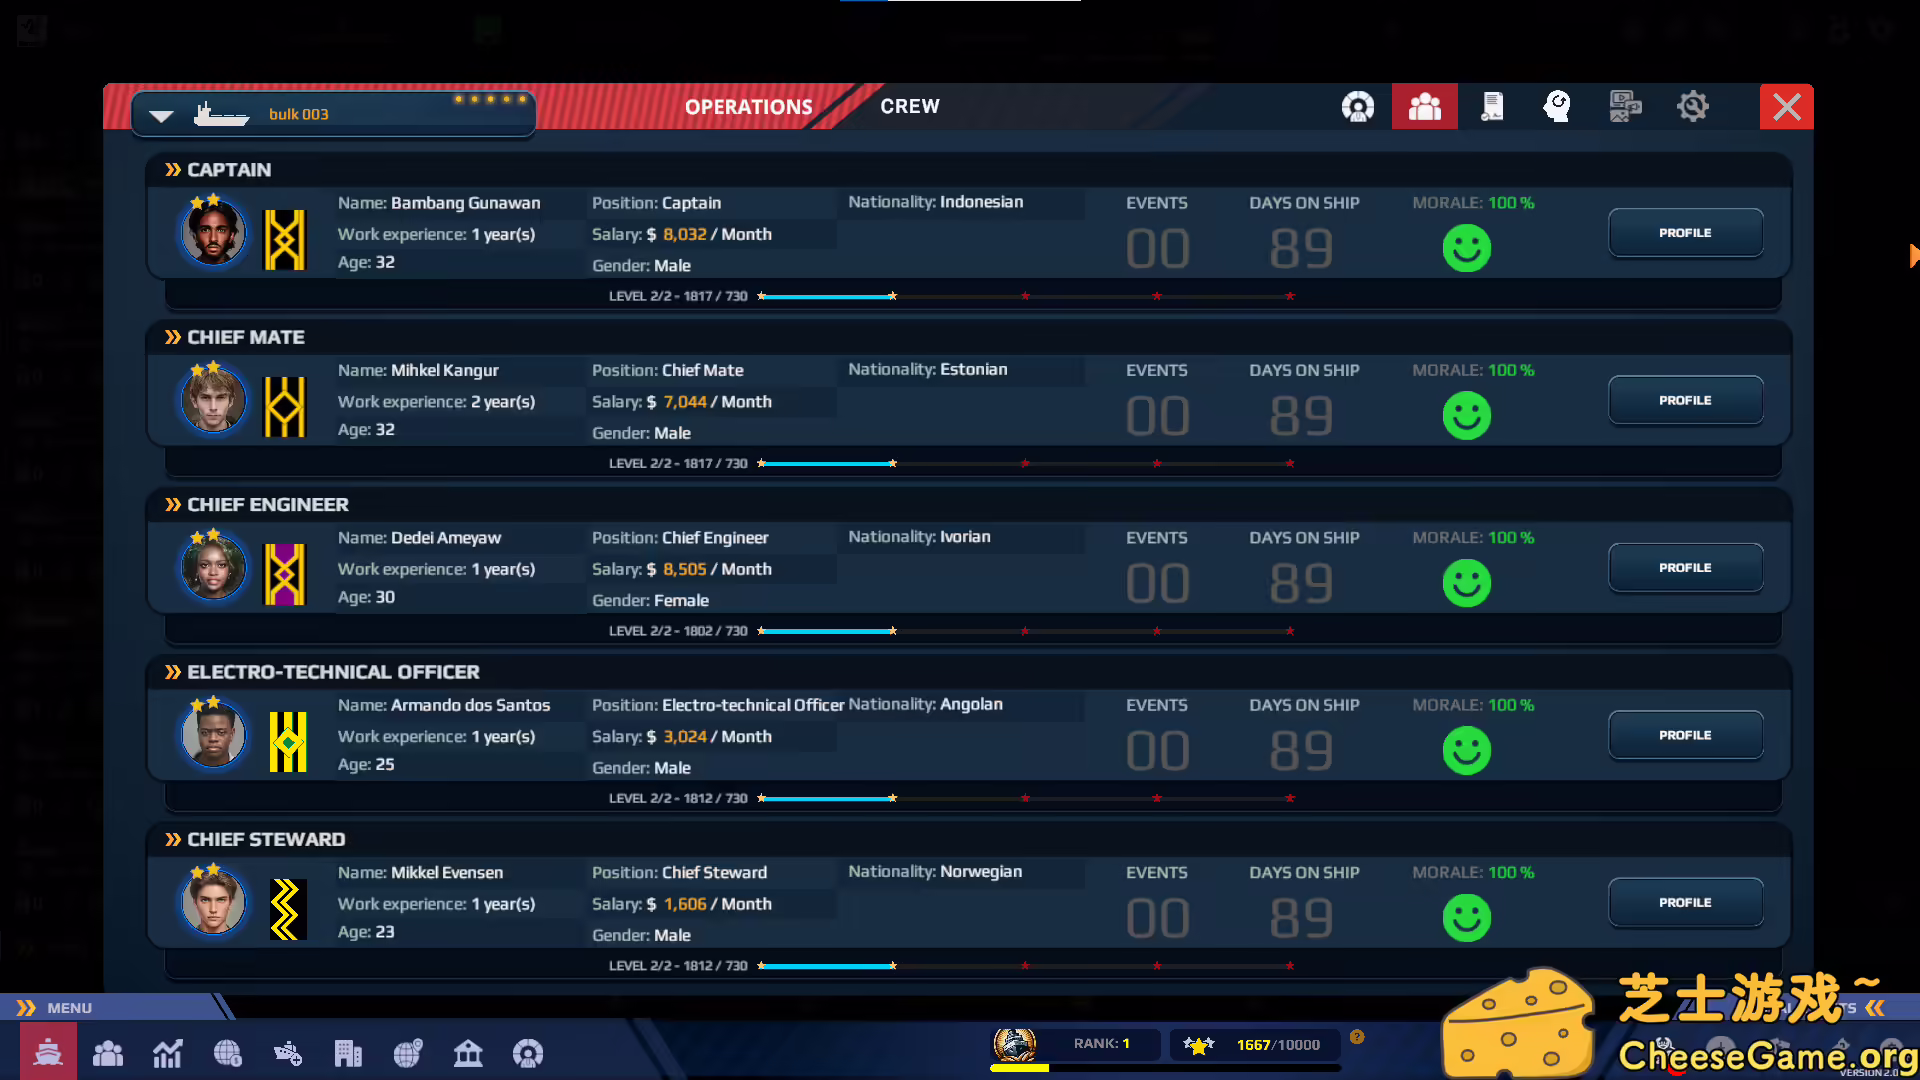
Task: Open the bulk 003 ship selector dropdown
Action: click(x=161, y=115)
